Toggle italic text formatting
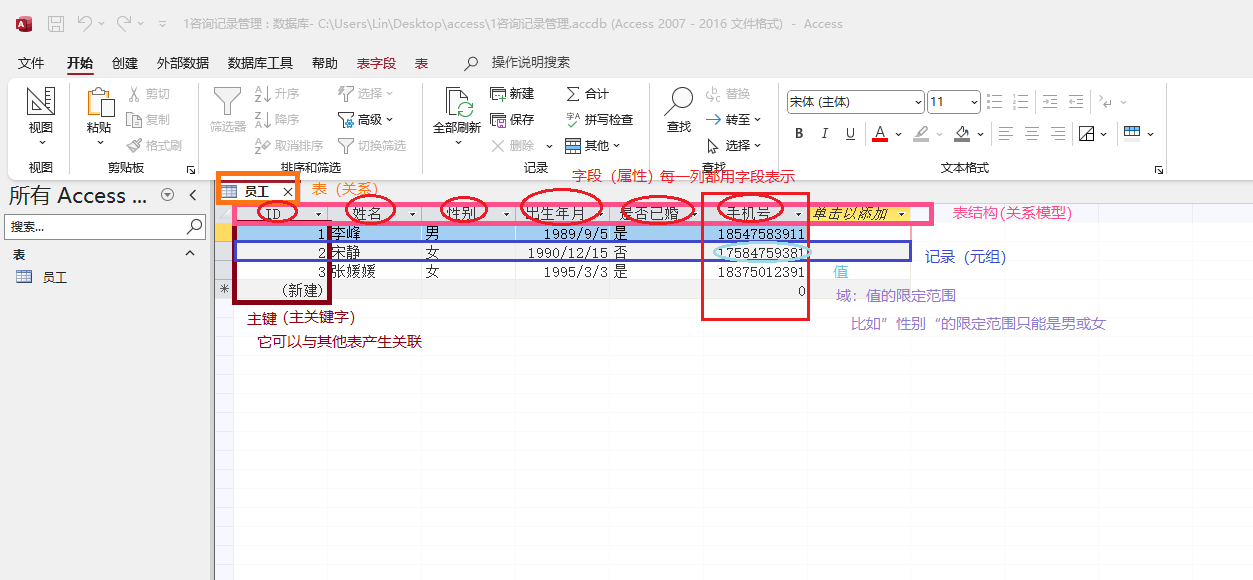This screenshot has width=1253, height=580. point(825,134)
